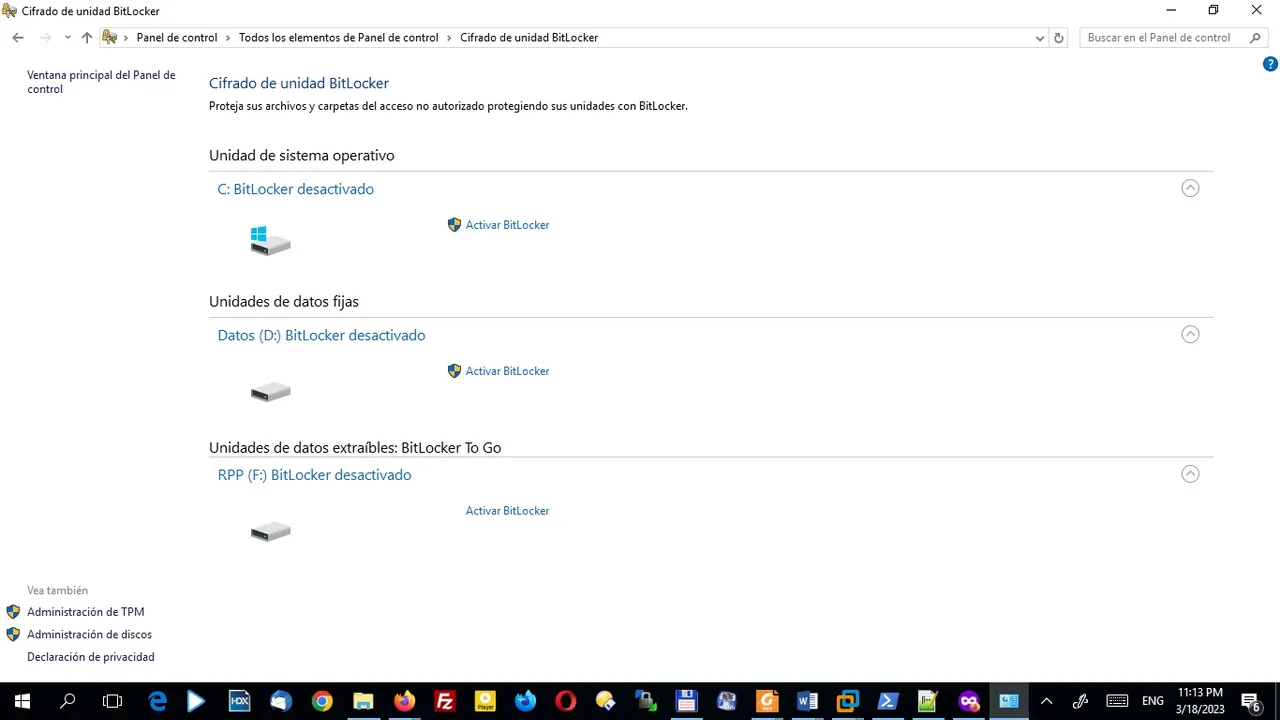Go back using the left arrow
The height and width of the screenshot is (720, 1280).
point(18,37)
